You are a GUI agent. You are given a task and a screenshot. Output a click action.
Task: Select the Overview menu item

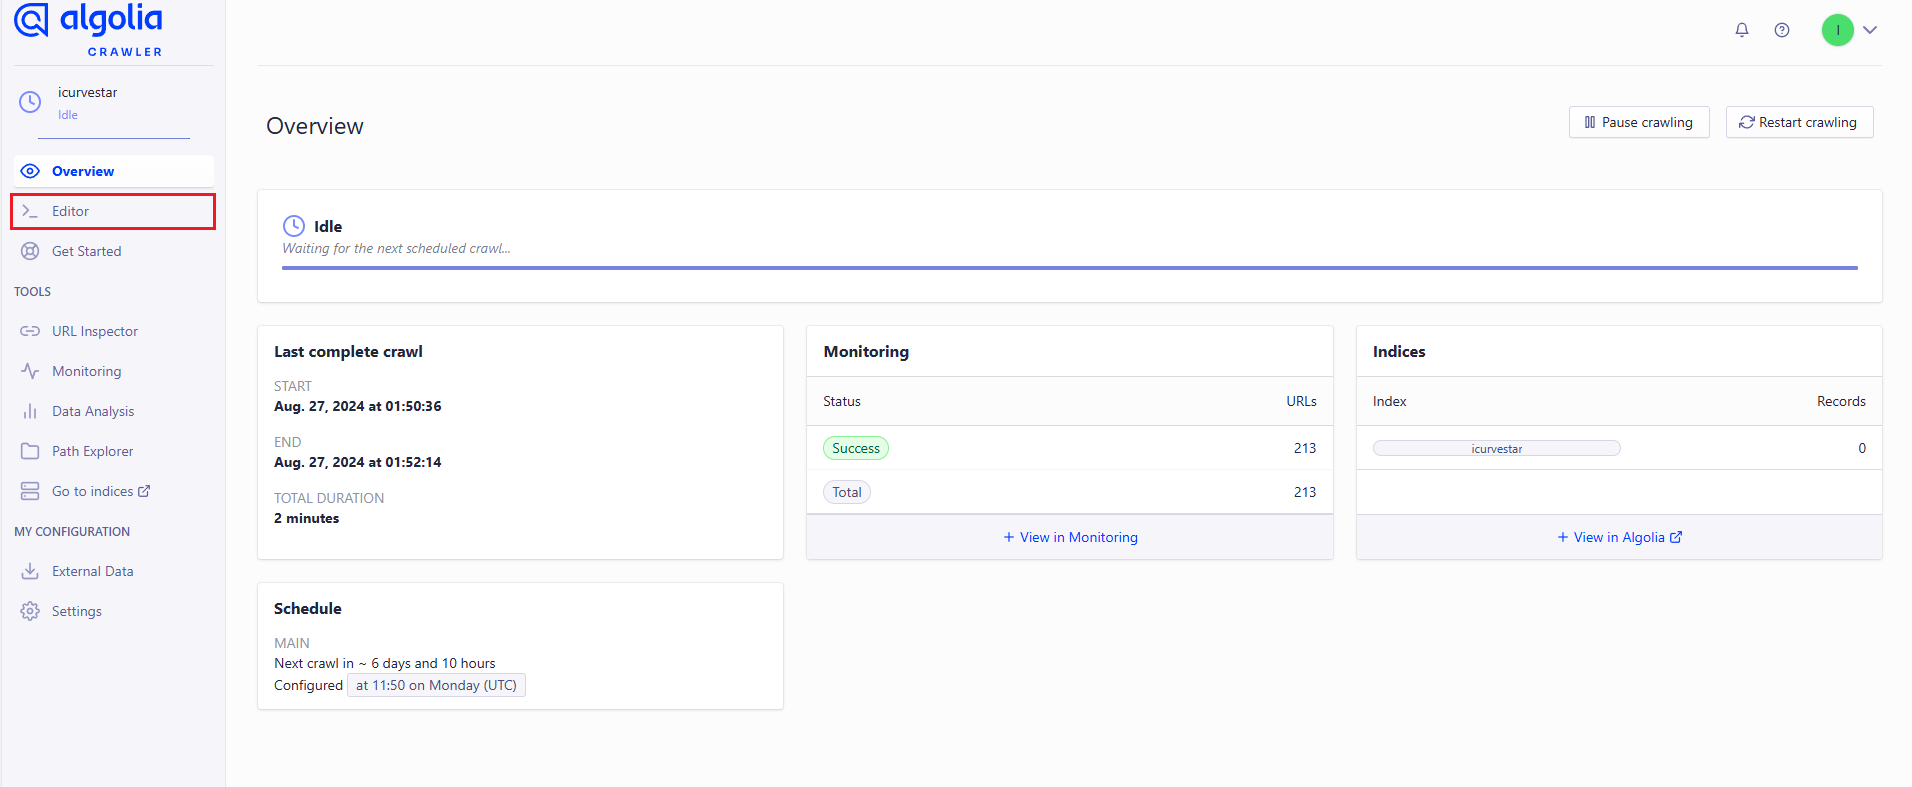click(x=83, y=171)
